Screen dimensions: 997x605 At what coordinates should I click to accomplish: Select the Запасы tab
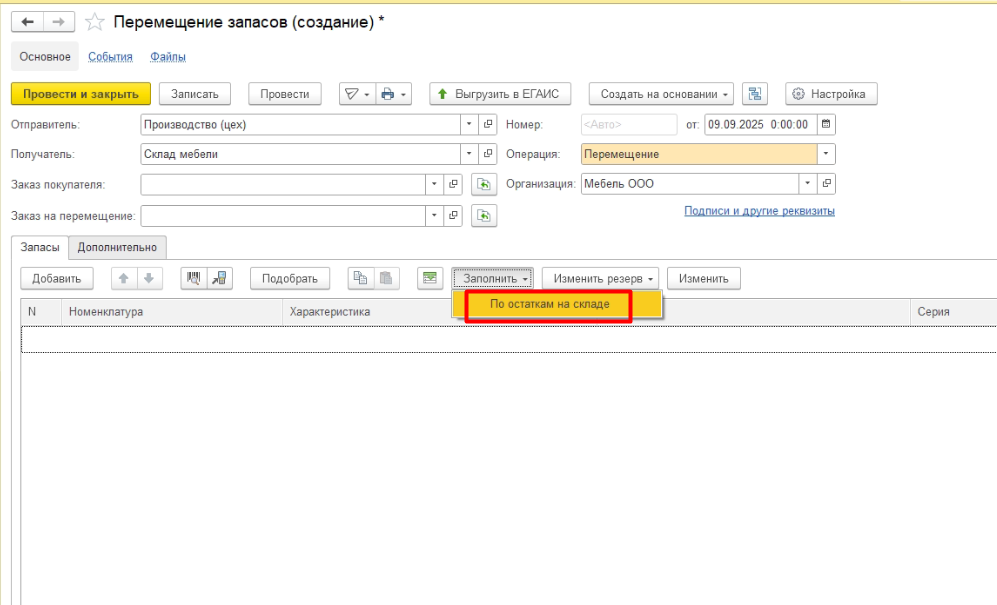pos(39,247)
